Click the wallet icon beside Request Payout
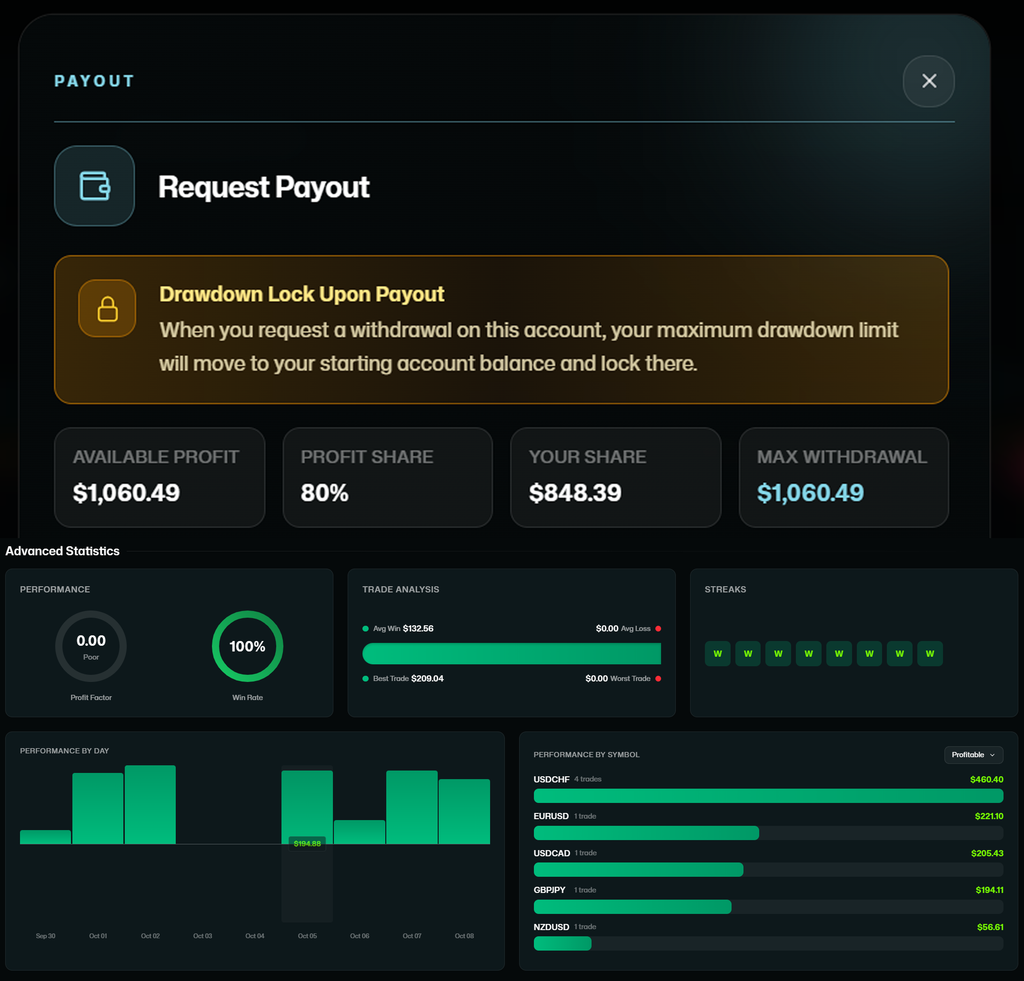The width and height of the screenshot is (1024, 981). pos(95,185)
